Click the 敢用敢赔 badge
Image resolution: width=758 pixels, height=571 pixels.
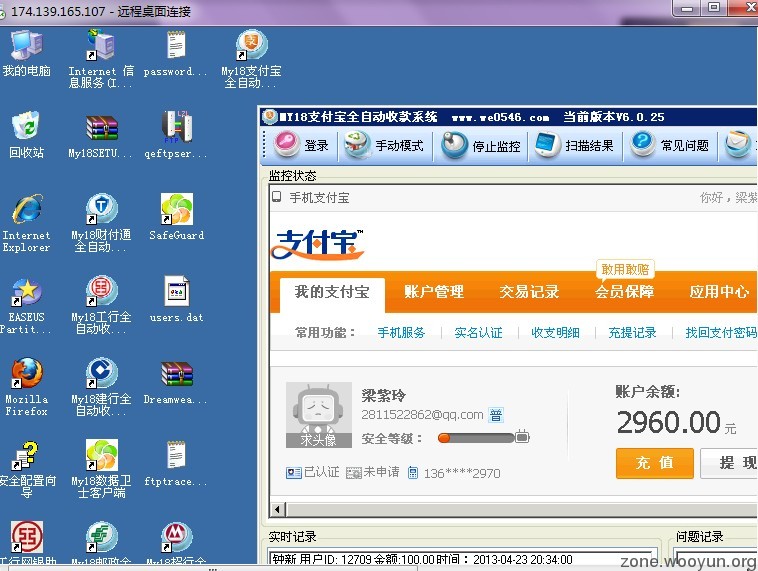click(x=625, y=270)
